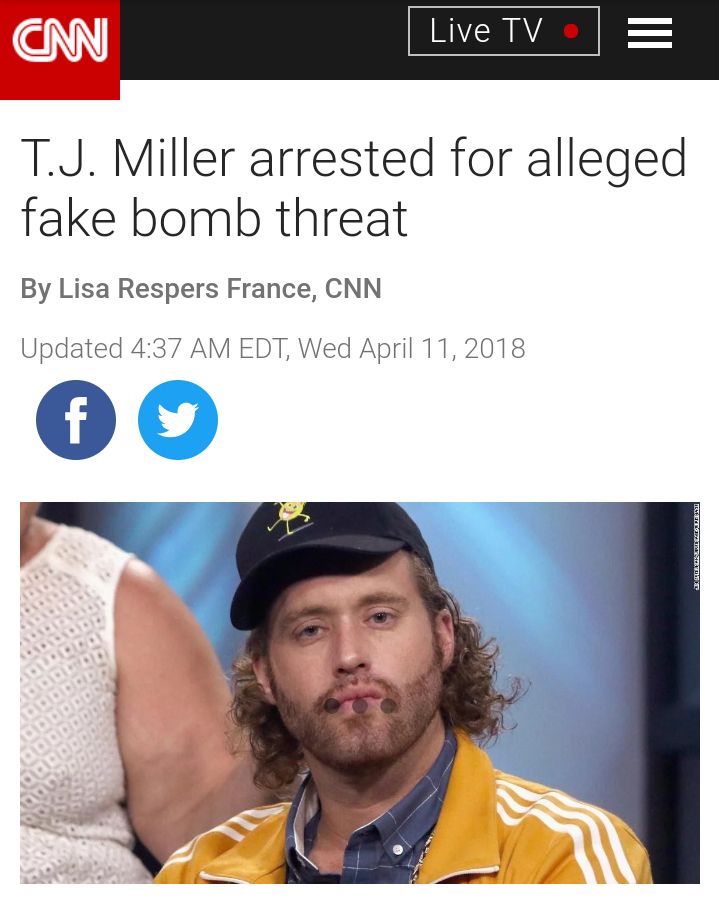Open the Live TV stream

[504, 31]
